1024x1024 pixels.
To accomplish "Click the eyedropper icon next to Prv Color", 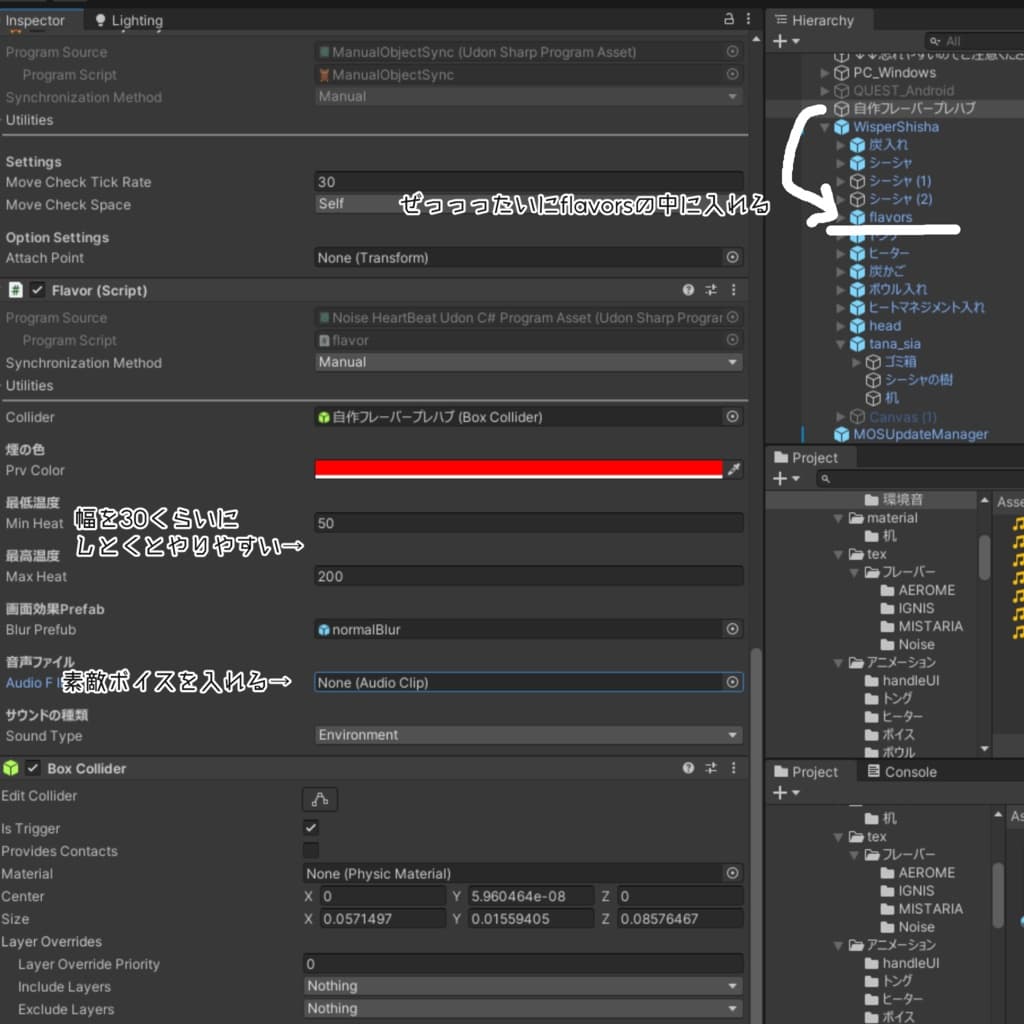I will 734,469.
